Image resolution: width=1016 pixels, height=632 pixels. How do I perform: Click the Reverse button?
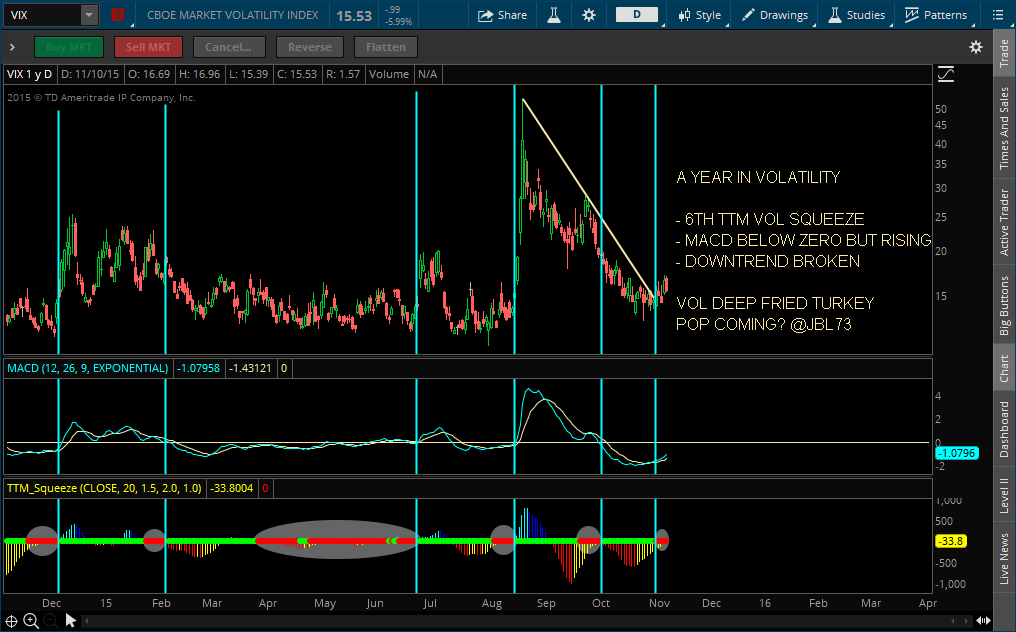click(309, 46)
